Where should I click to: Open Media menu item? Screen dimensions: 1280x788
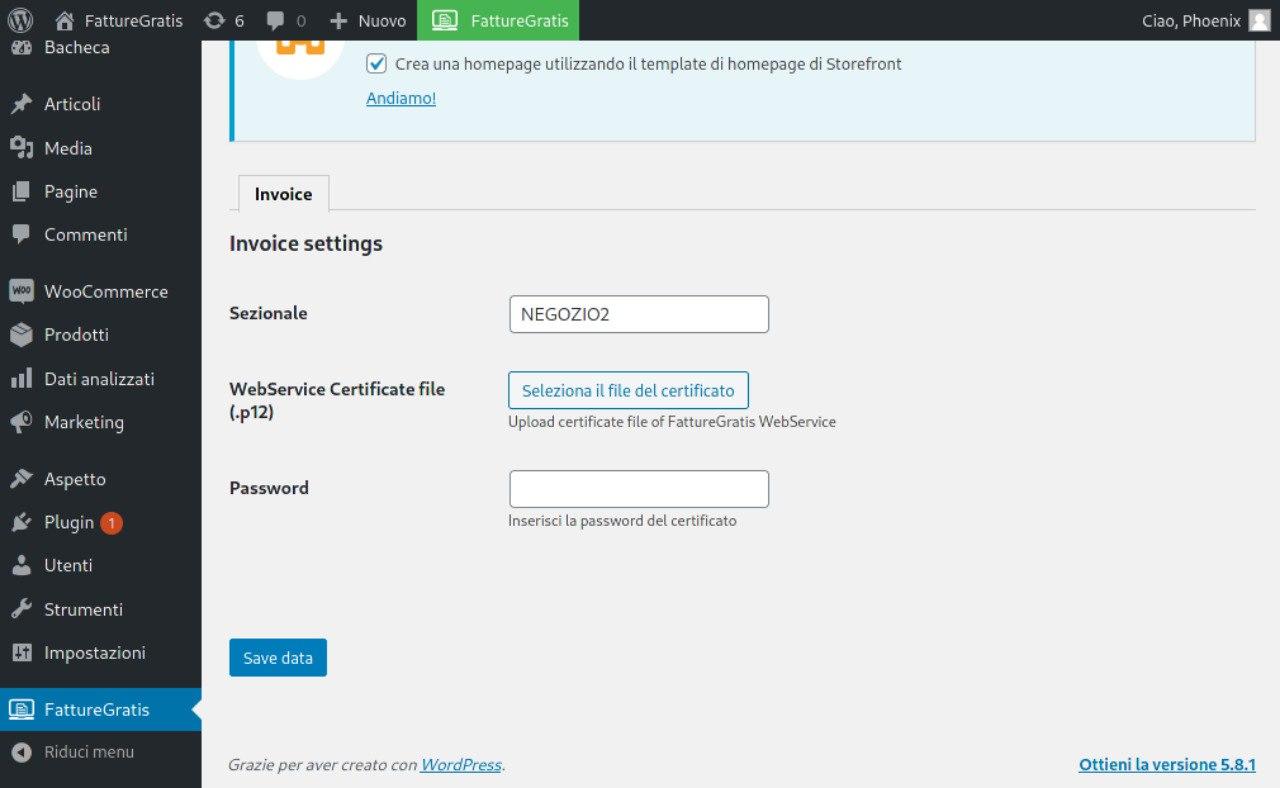click(x=100, y=148)
